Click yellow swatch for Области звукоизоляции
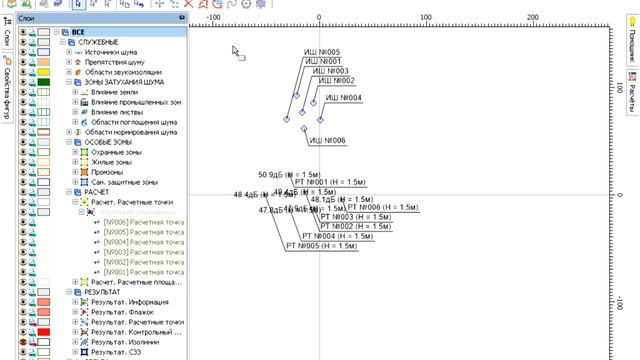The image size is (640, 360). 44,72
